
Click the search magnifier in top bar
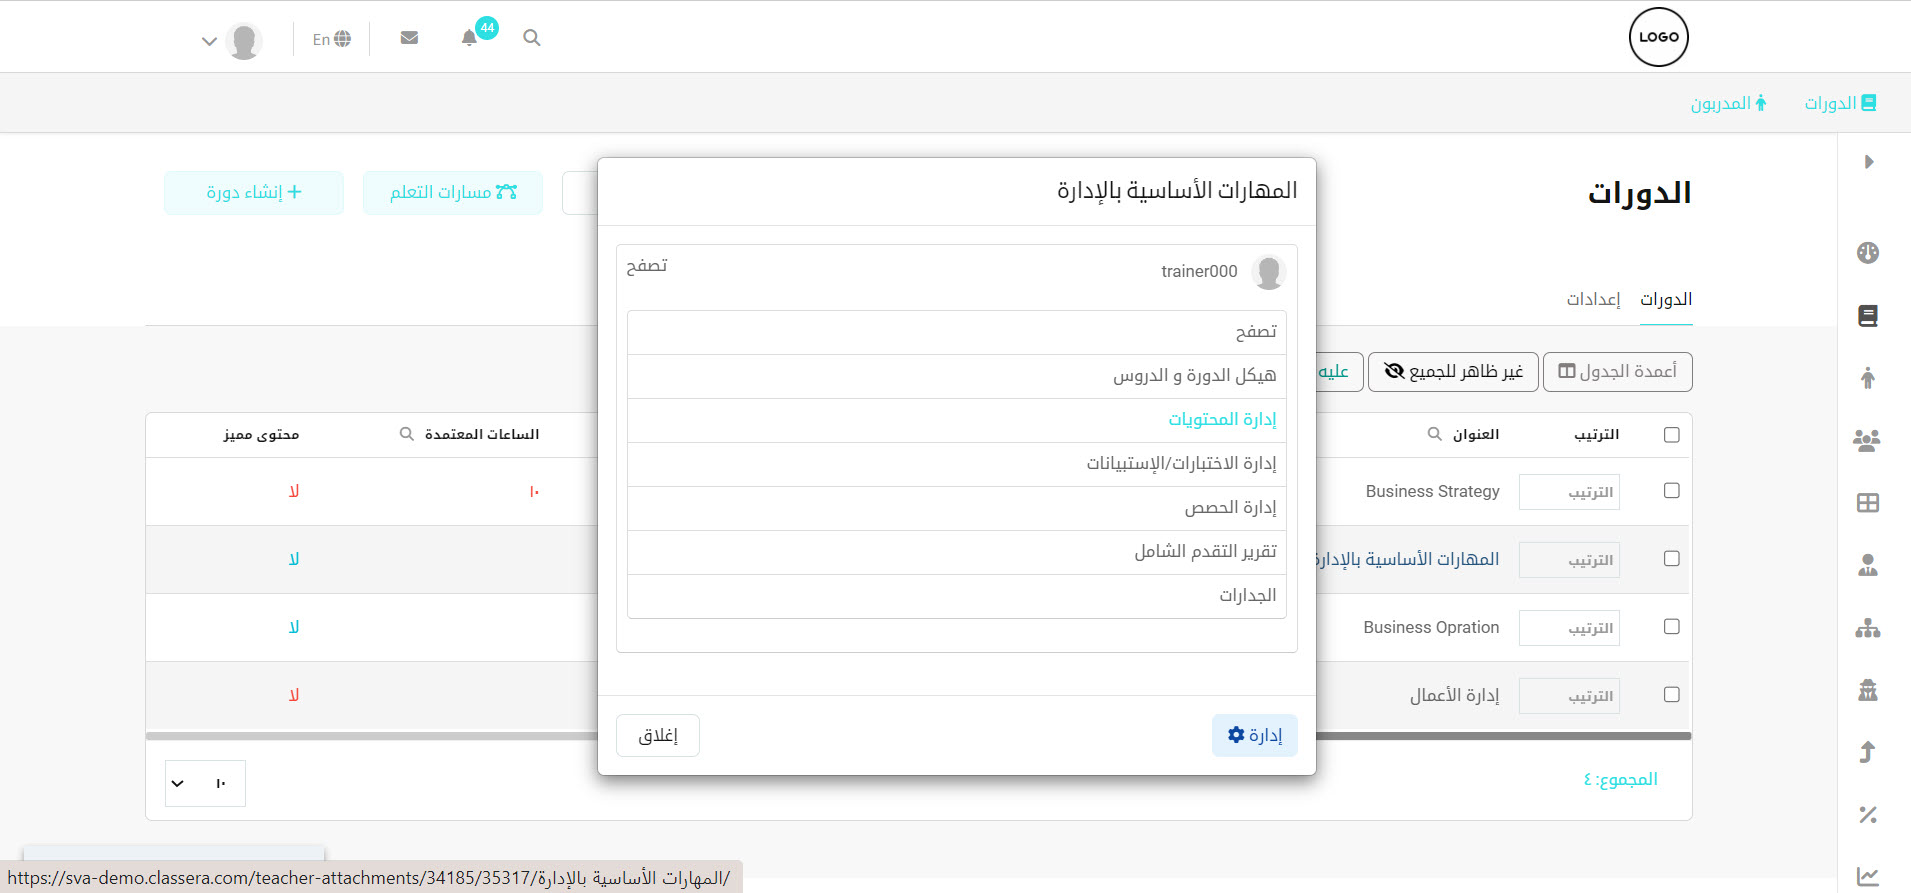tap(532, 38)
